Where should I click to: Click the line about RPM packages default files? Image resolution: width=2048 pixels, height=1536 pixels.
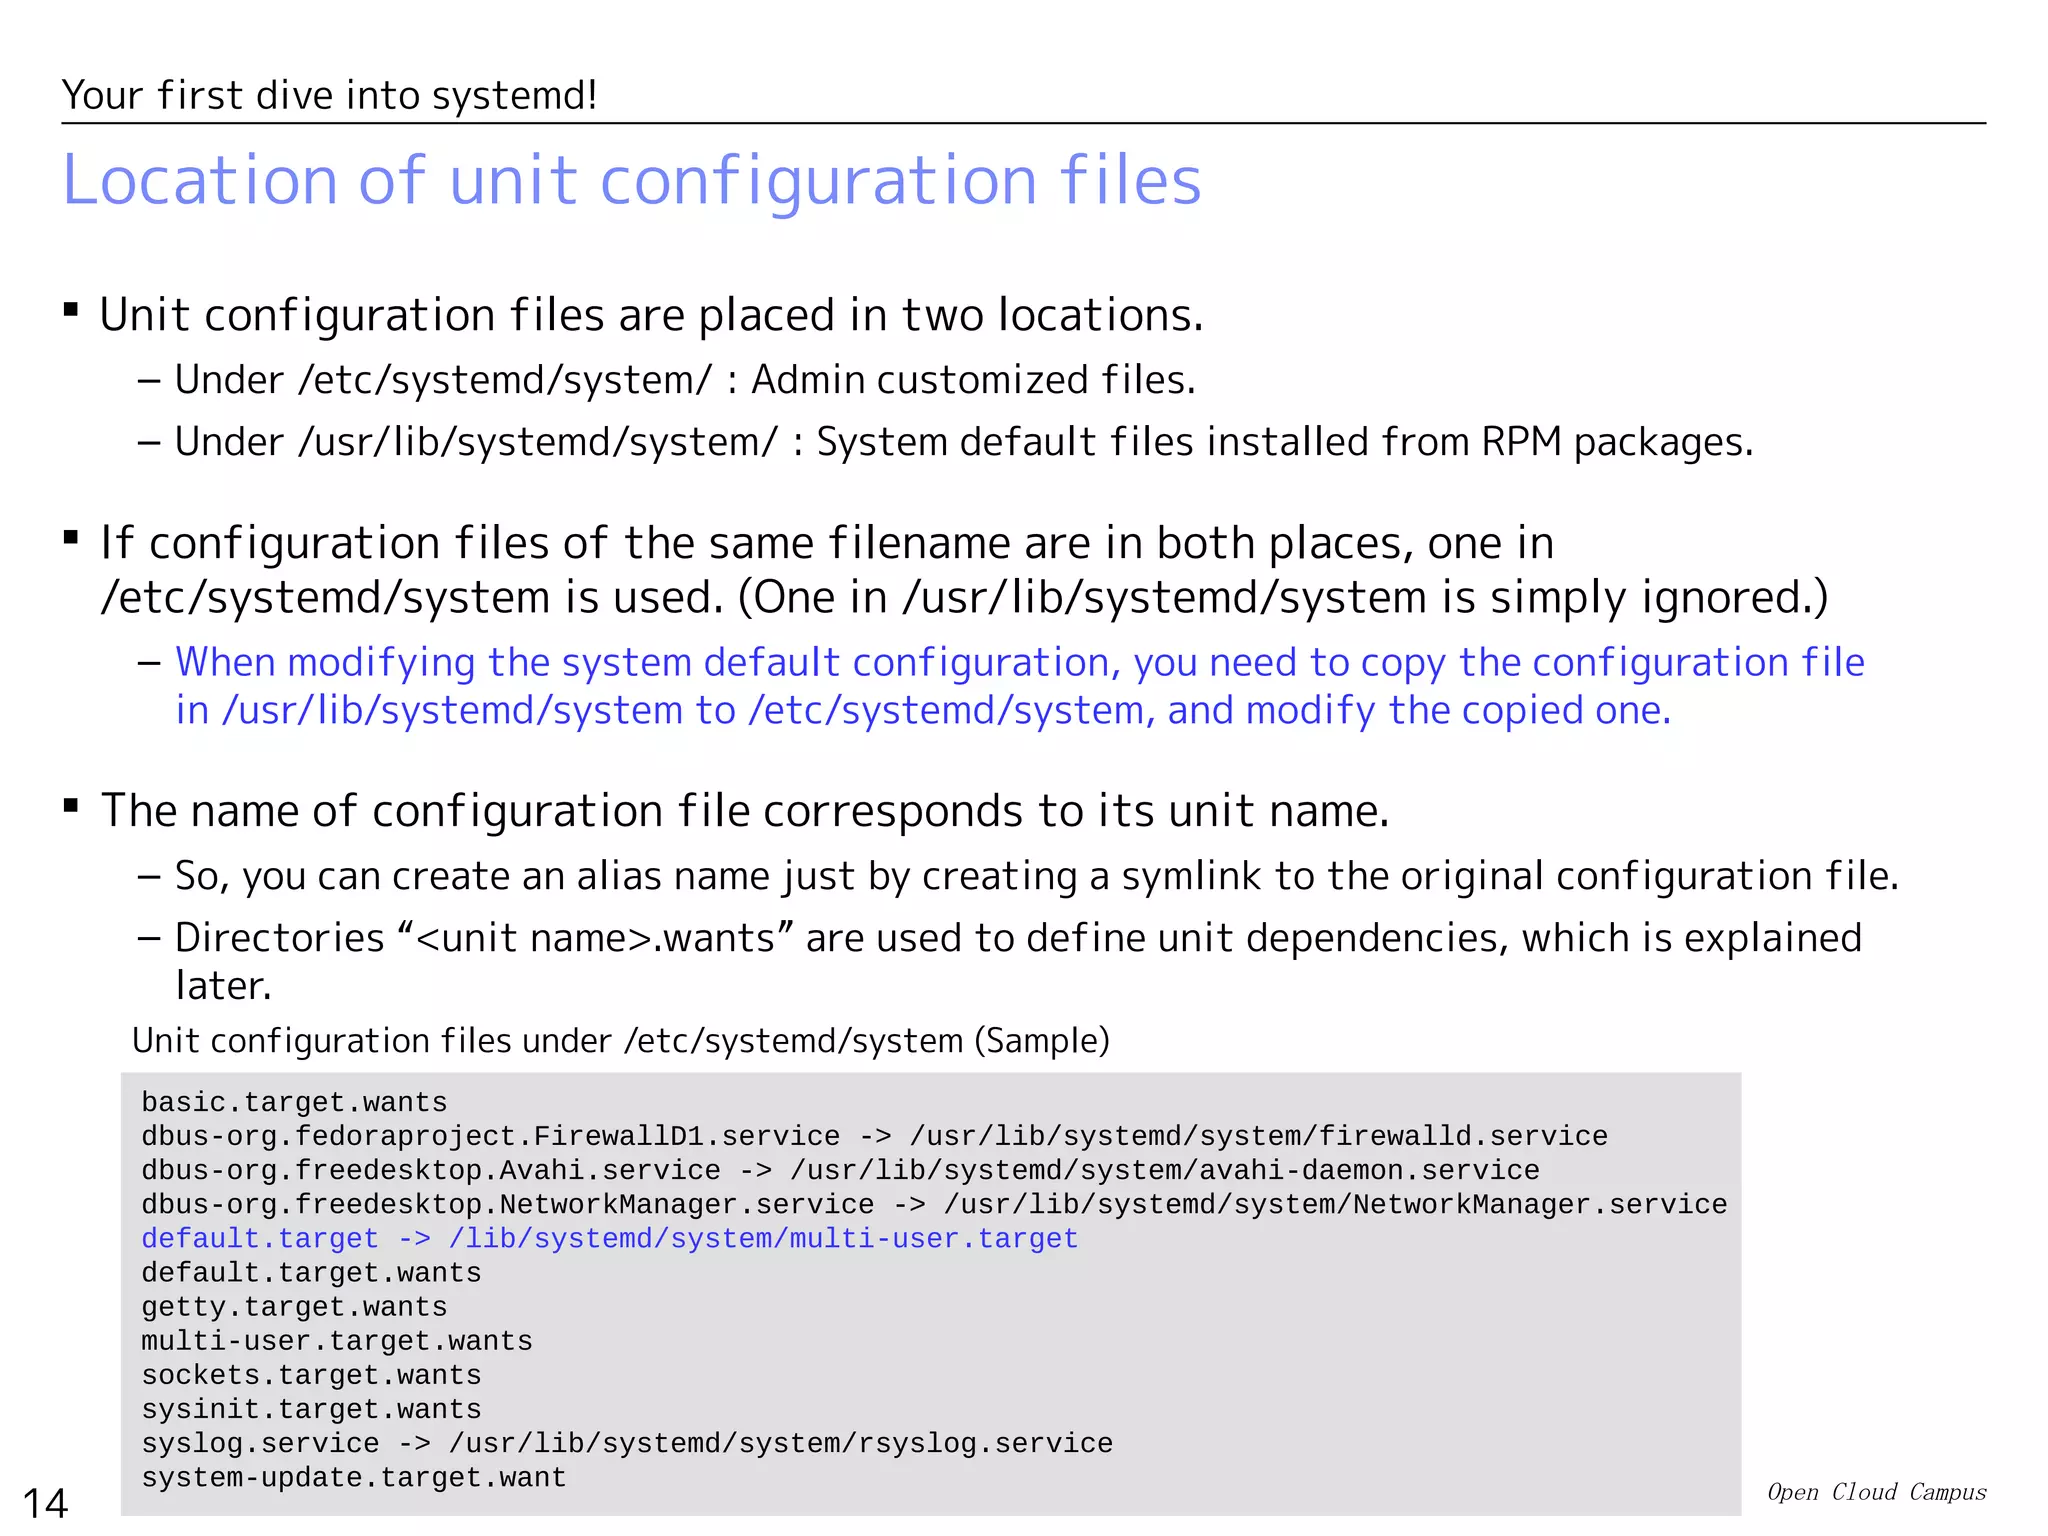pyautogui.click(x=964, y=442)
